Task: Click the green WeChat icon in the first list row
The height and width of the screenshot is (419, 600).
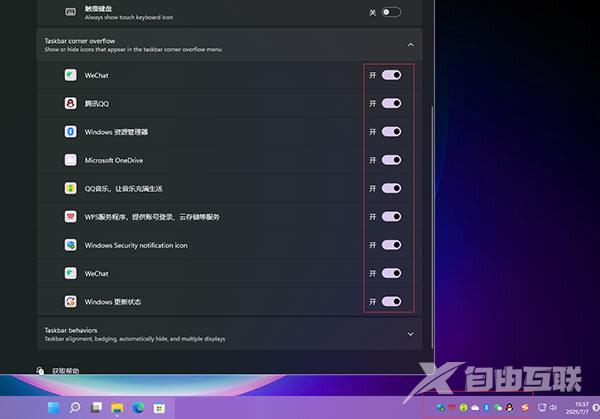Action: (x=70, y=75)
